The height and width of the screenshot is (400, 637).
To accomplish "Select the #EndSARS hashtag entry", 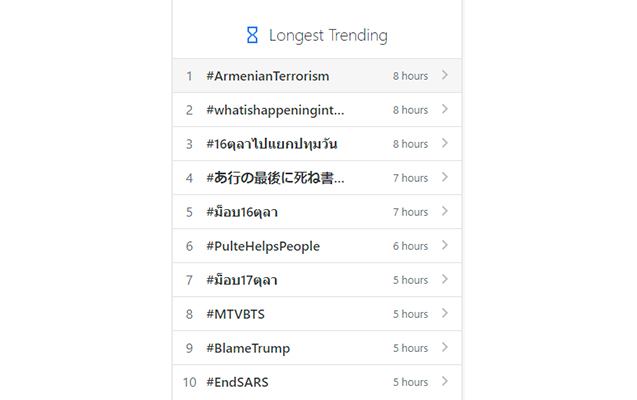I will point(237,383).
